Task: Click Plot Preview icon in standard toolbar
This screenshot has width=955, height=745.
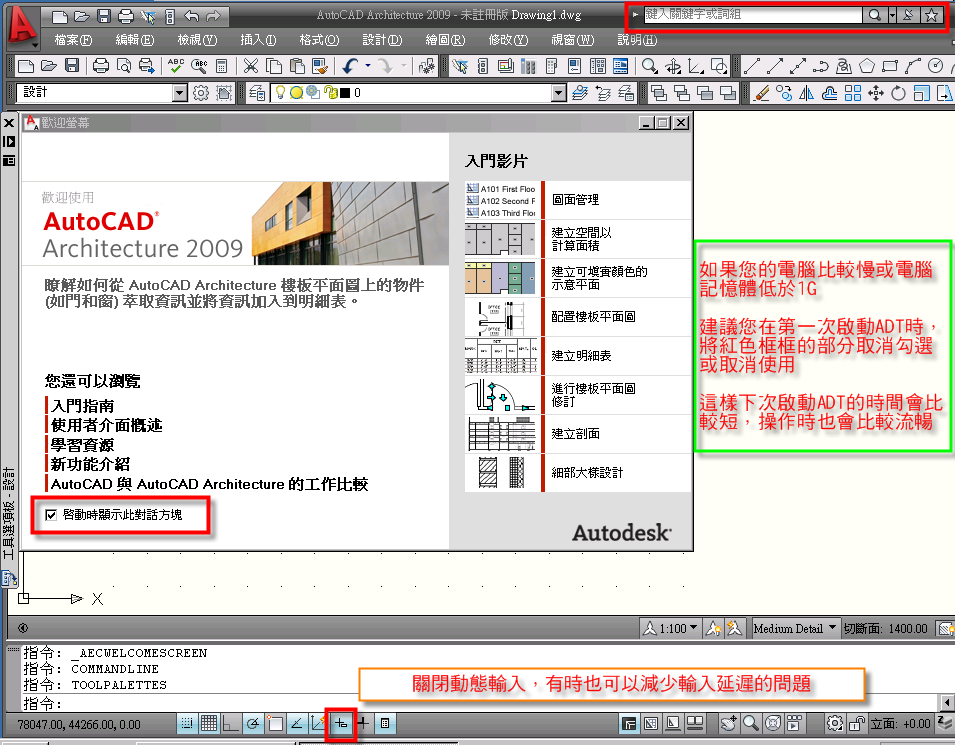Action: click(x=124, y=66)
